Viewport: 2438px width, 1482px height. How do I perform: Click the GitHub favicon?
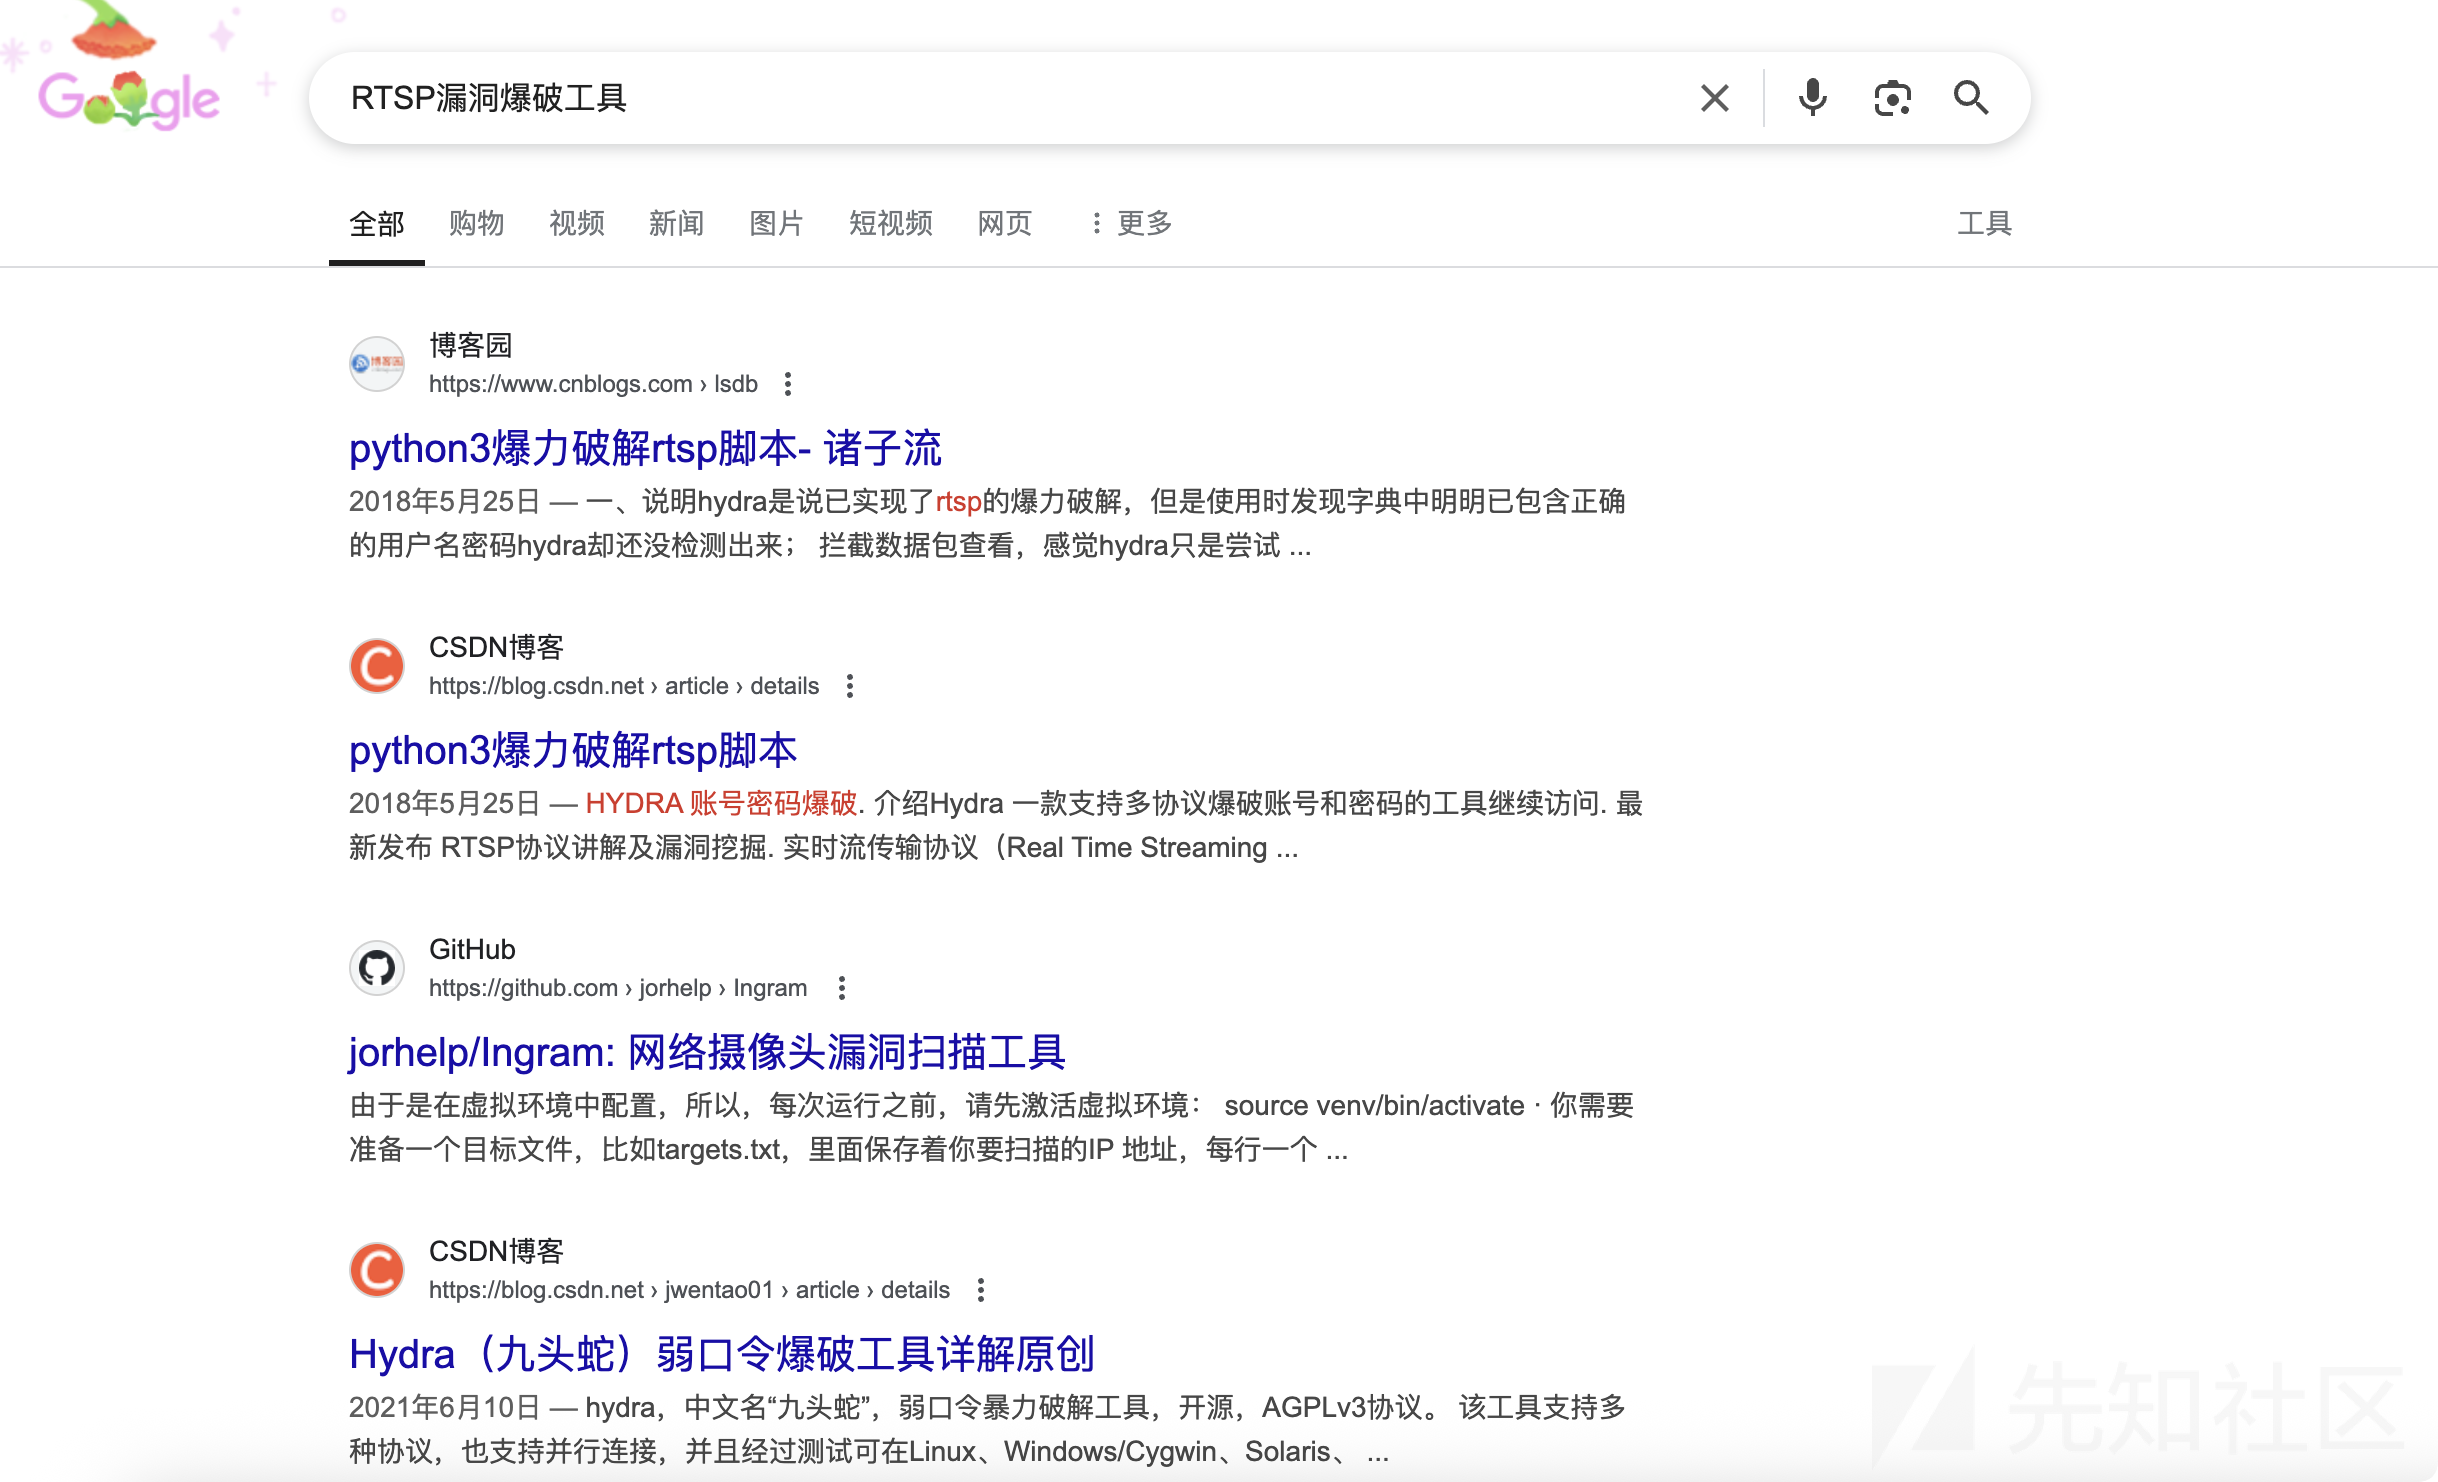coord(377,967)
